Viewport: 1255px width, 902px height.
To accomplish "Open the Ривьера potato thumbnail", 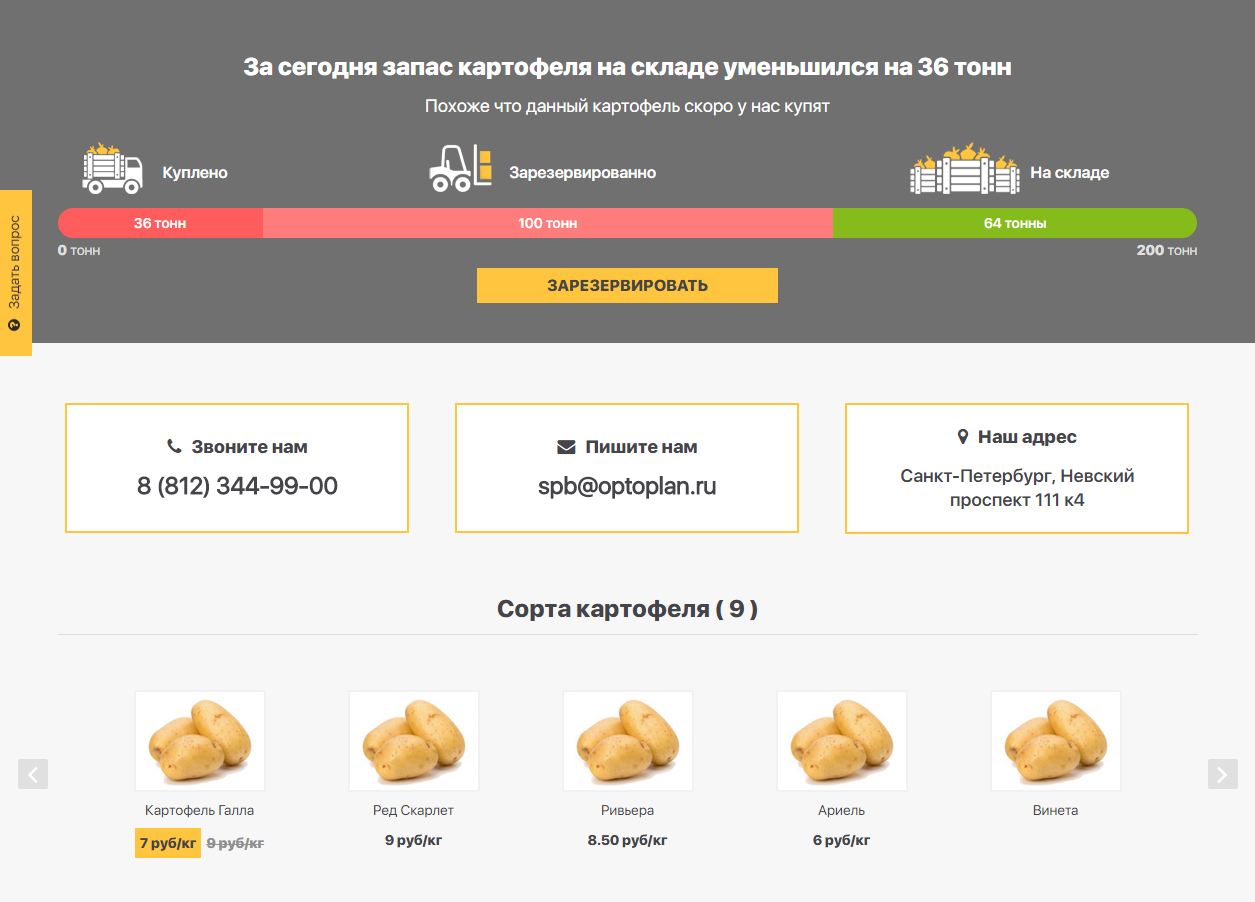I will [628, 741].
